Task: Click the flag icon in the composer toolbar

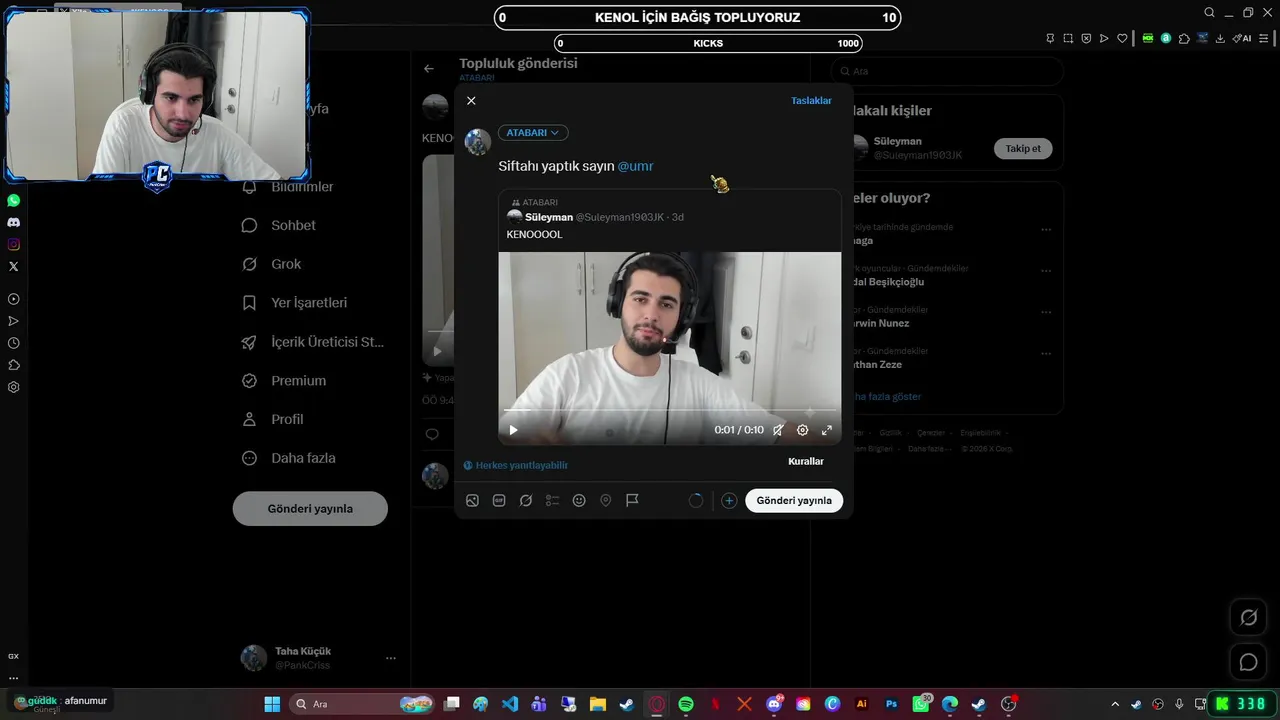Action: (632, 501)
